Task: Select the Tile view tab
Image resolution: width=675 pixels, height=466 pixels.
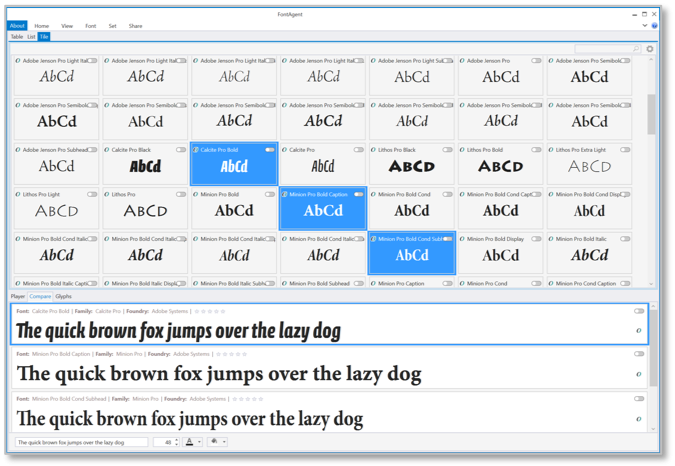Action: click(x=44, y=37)
